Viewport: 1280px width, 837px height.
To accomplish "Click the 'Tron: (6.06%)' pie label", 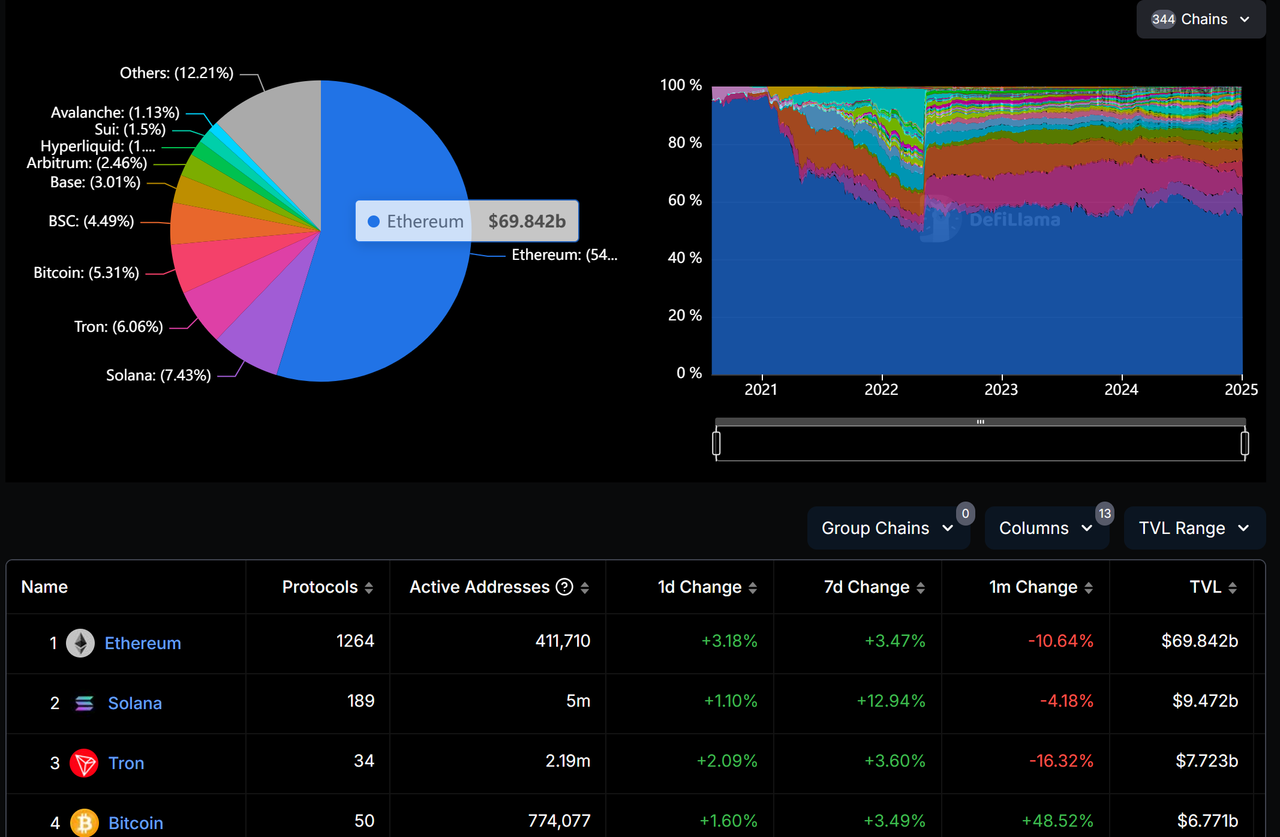I will [118, 326].
